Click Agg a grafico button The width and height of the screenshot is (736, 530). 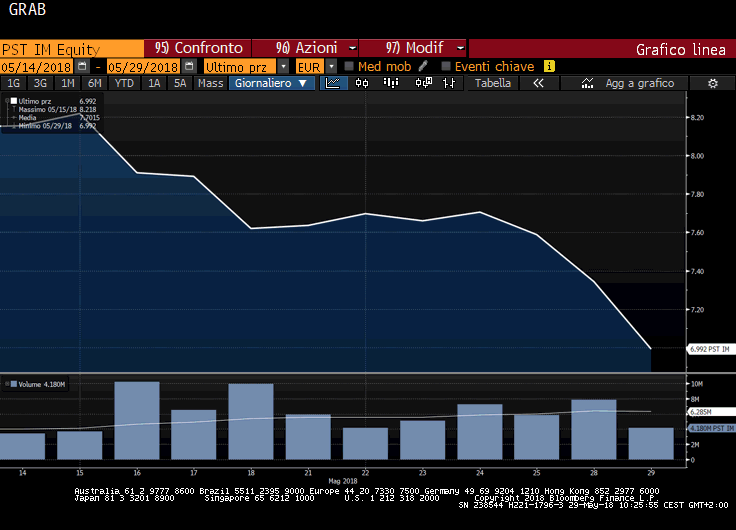[x=639, y=84]
